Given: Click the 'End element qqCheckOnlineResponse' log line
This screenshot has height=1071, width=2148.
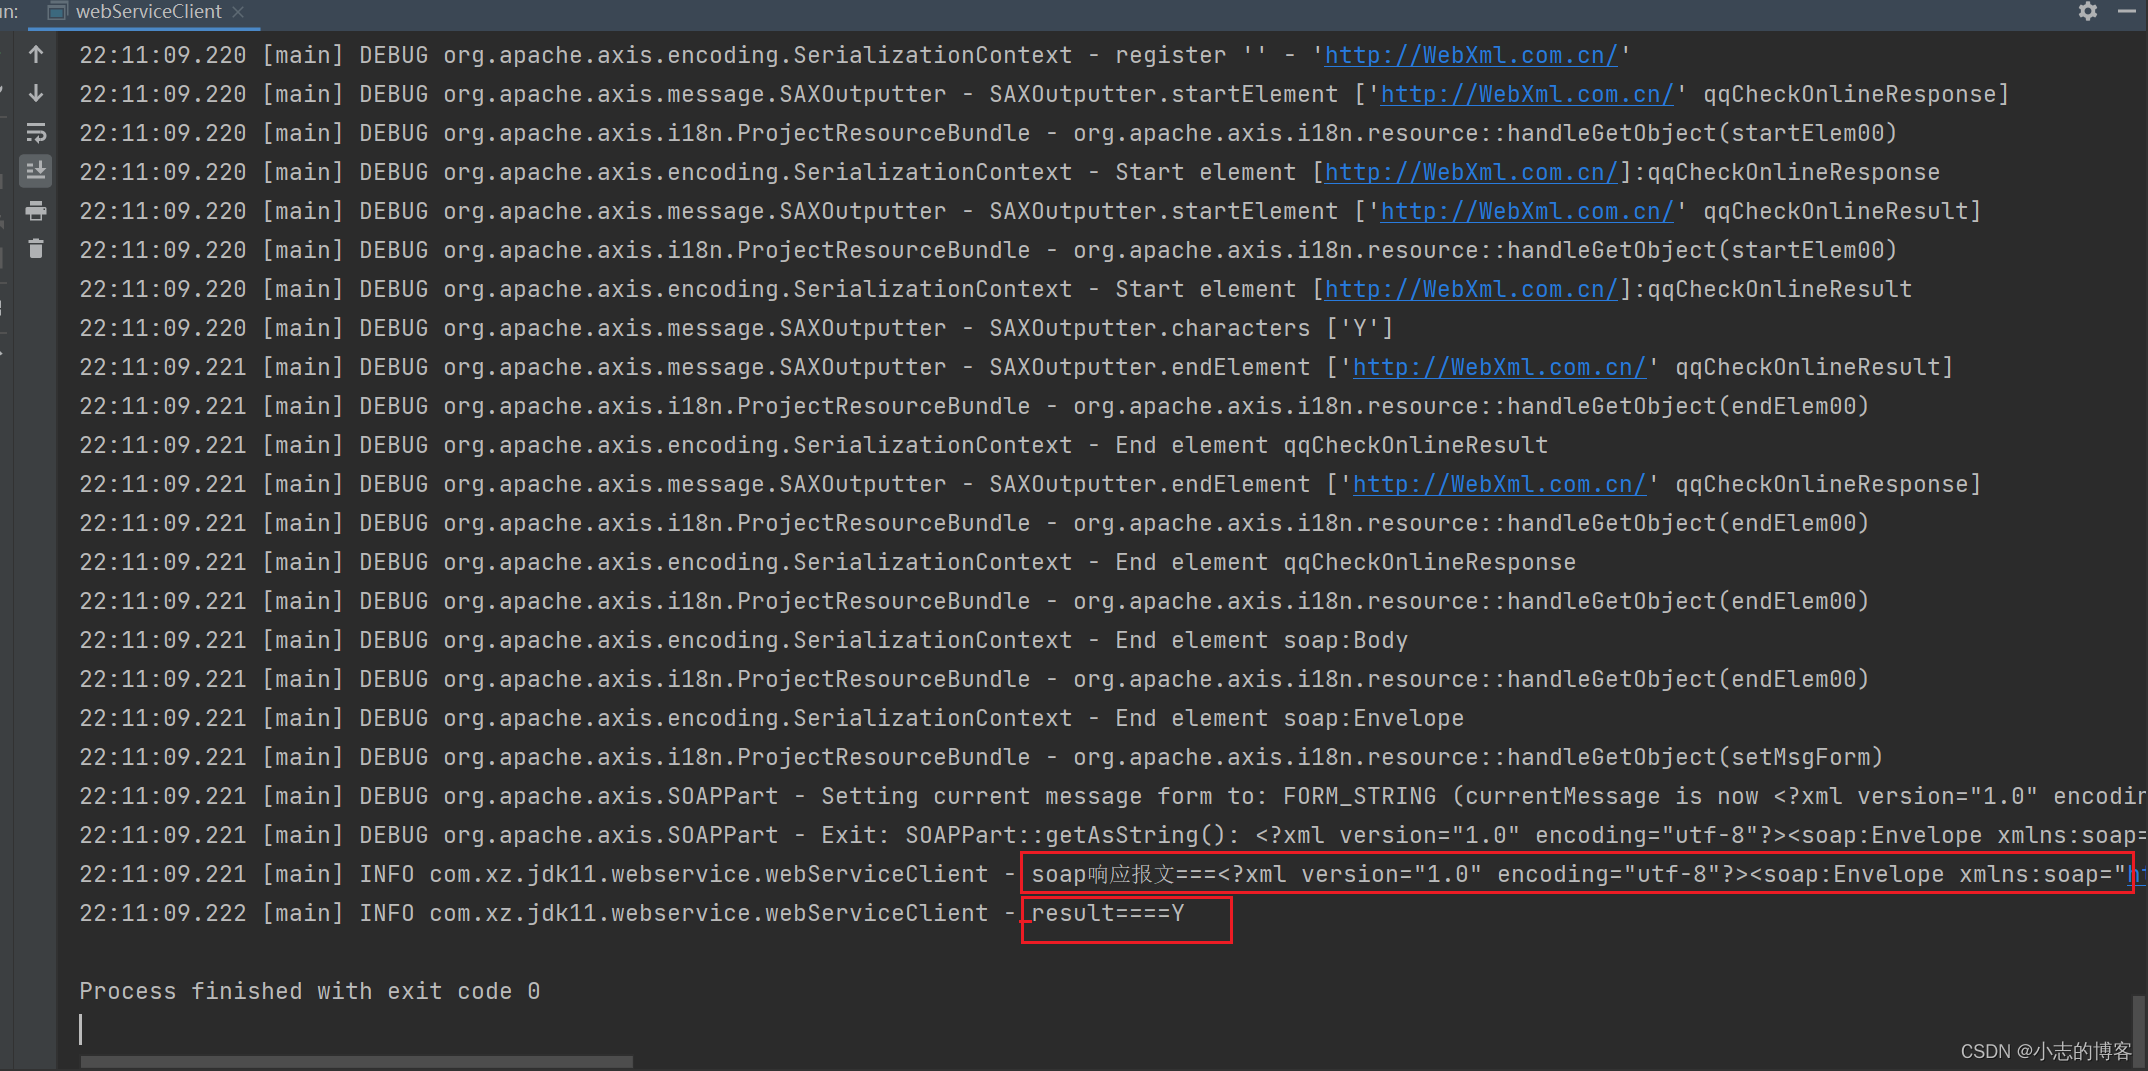Looking at the screenshot, I should click(828, 562).
